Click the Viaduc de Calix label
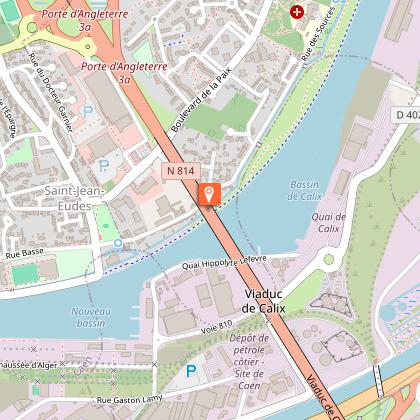 click(x=263, y=301)
